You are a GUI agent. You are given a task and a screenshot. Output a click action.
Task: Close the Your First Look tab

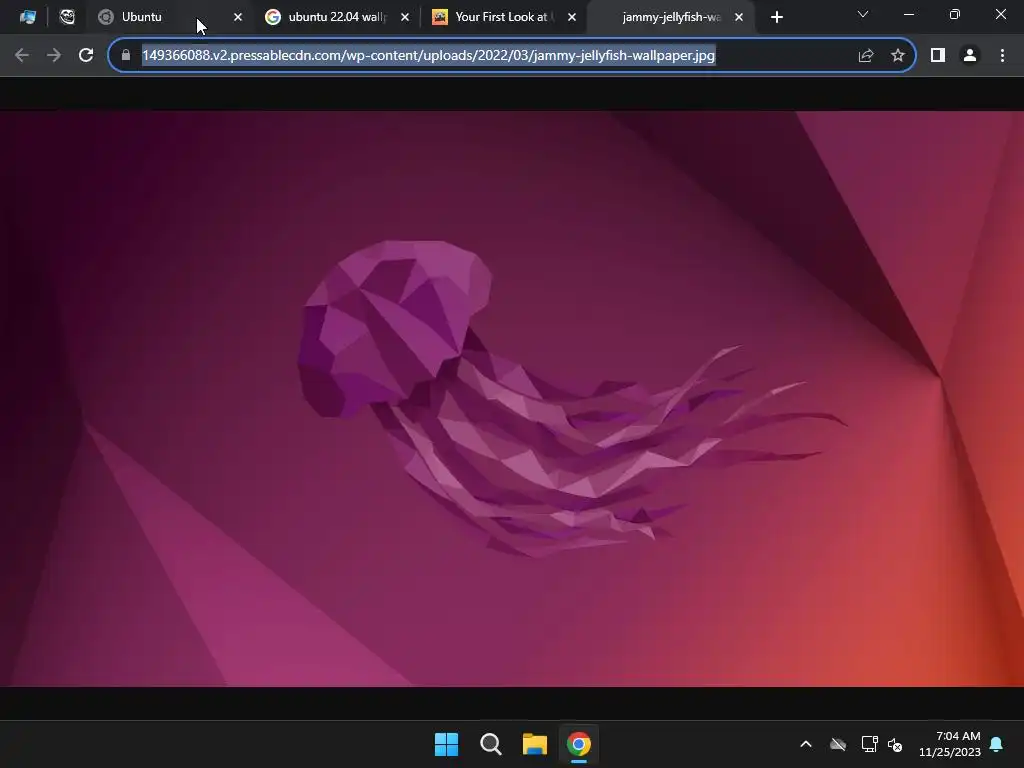coord(572,18)
